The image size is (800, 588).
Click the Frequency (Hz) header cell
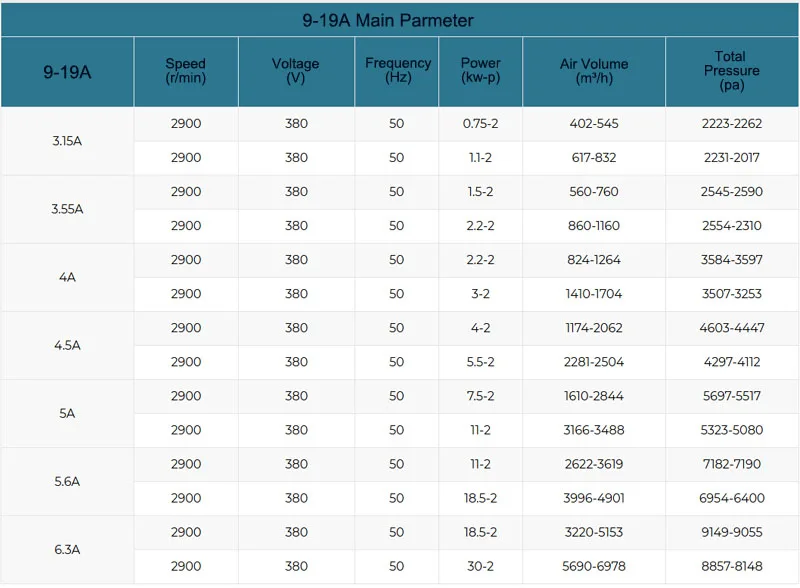tap(396, 71)
